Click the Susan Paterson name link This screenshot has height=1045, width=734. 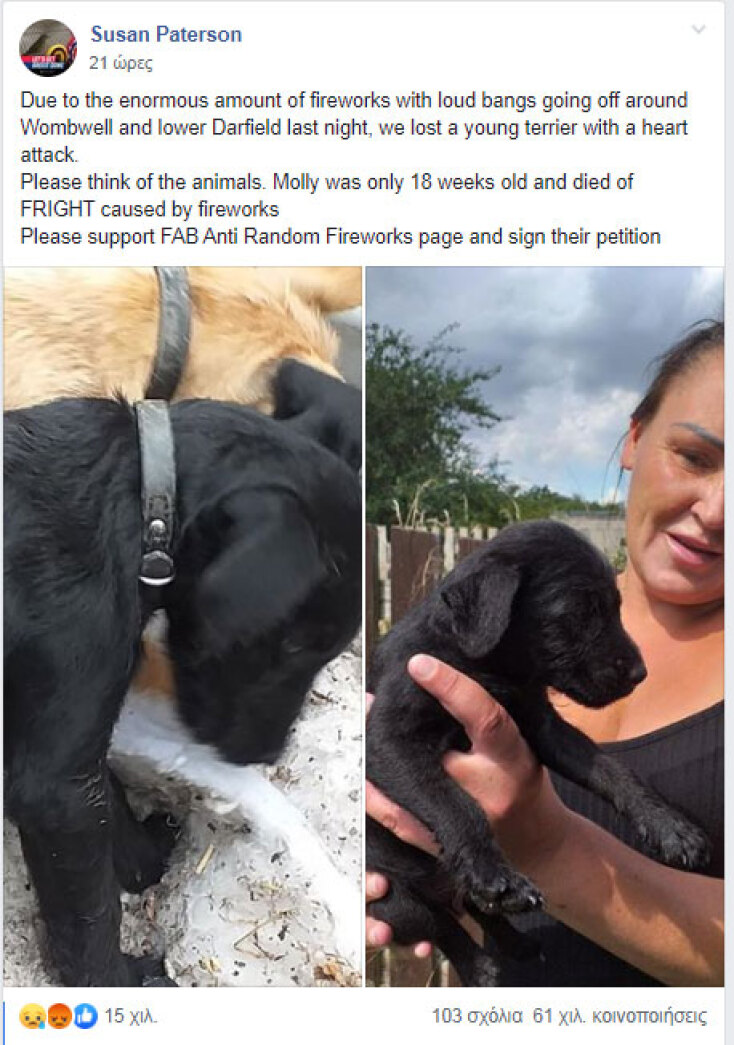coord(166,34)
